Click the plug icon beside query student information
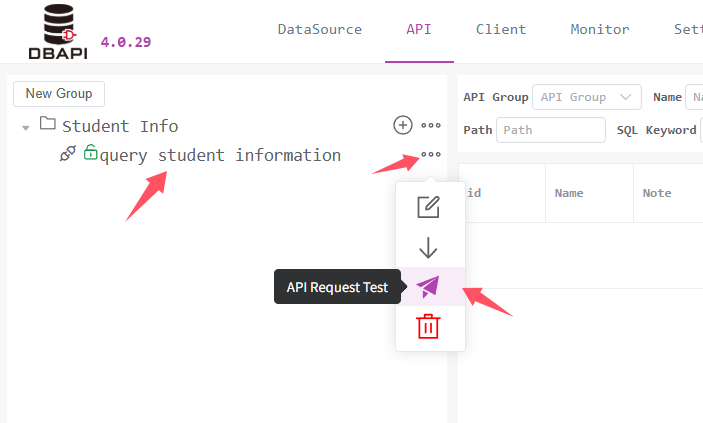The image size is (703, 423). (68, 153)
